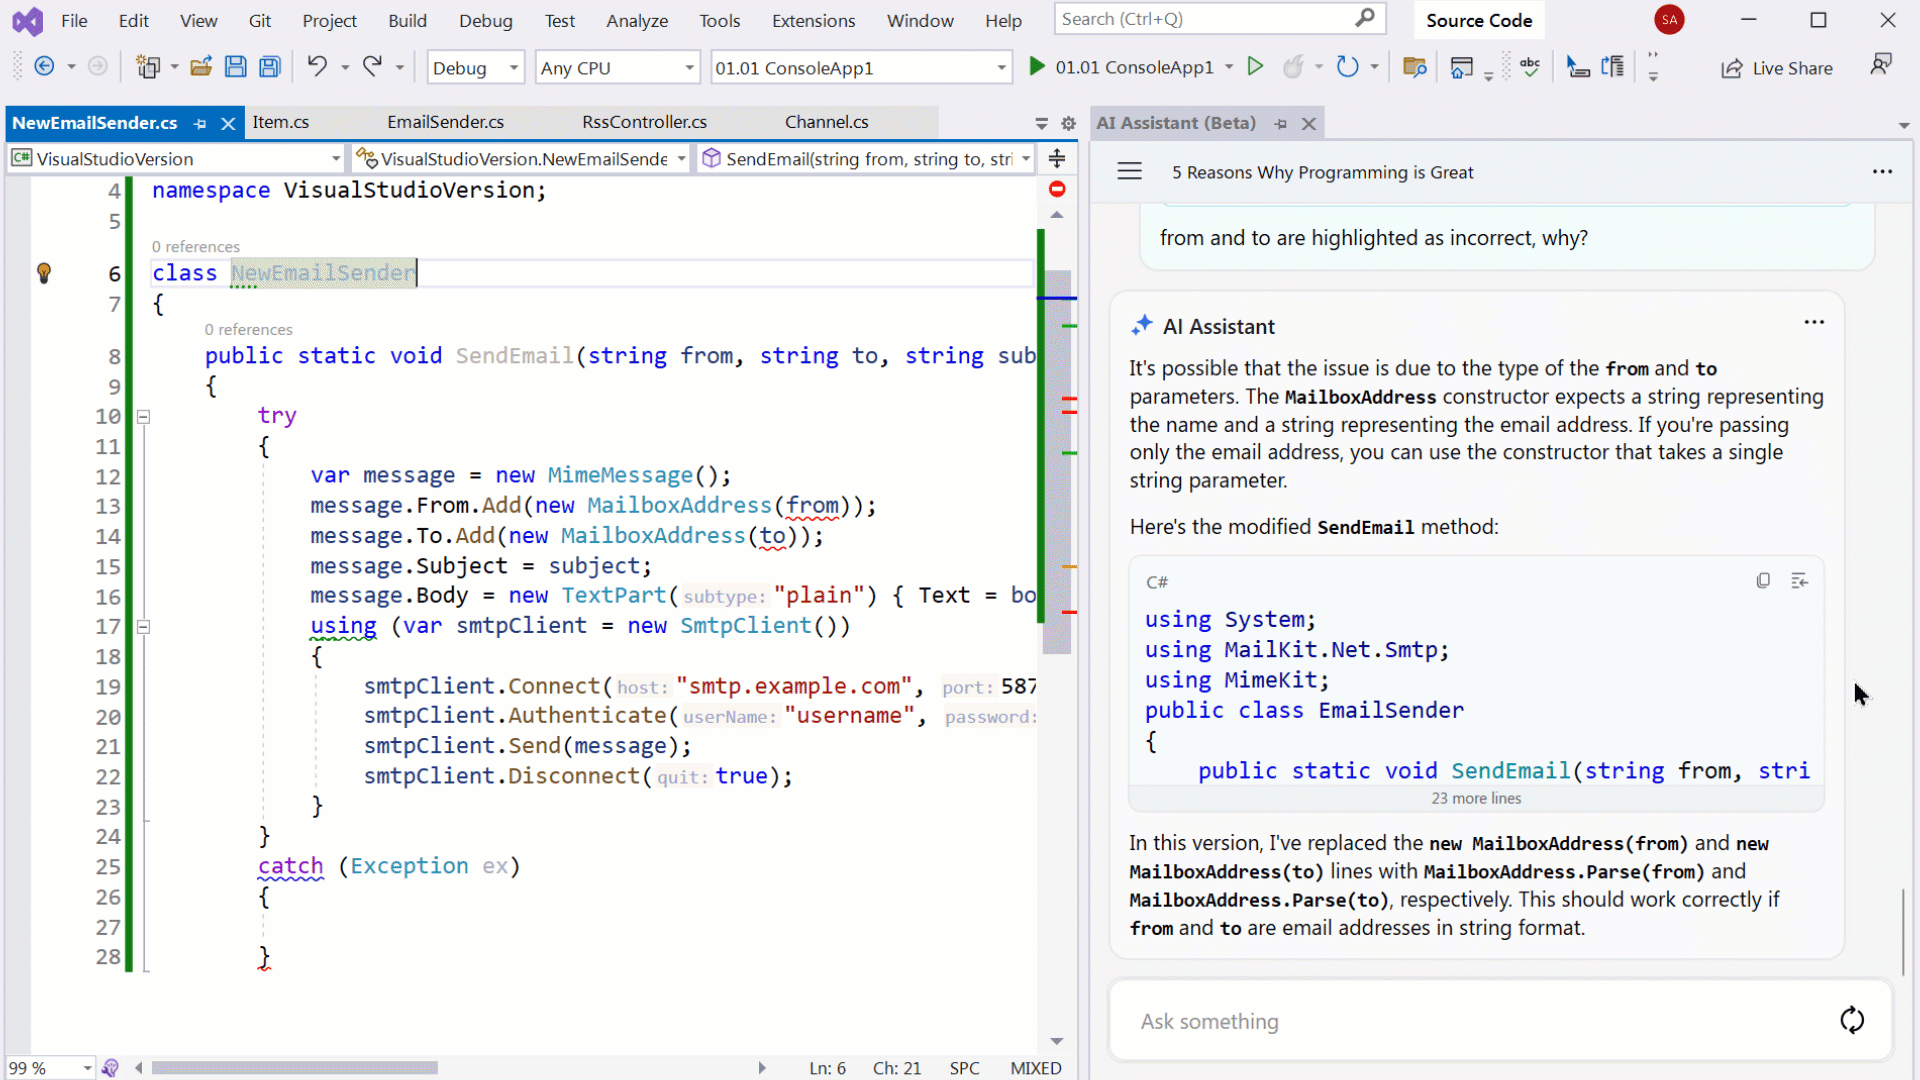The width and height of the screenshot is (1920, 1080).
Task: Copy the AI Assistant code snippet
Action: click(1763, 581)
